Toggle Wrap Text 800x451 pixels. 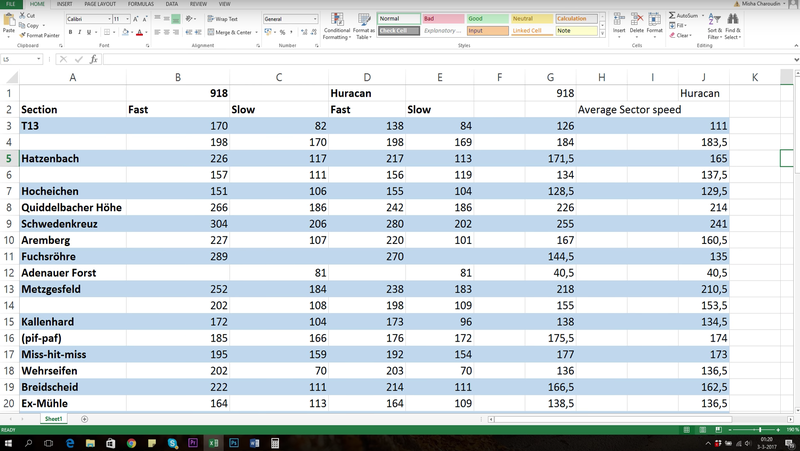click(222, 19)
